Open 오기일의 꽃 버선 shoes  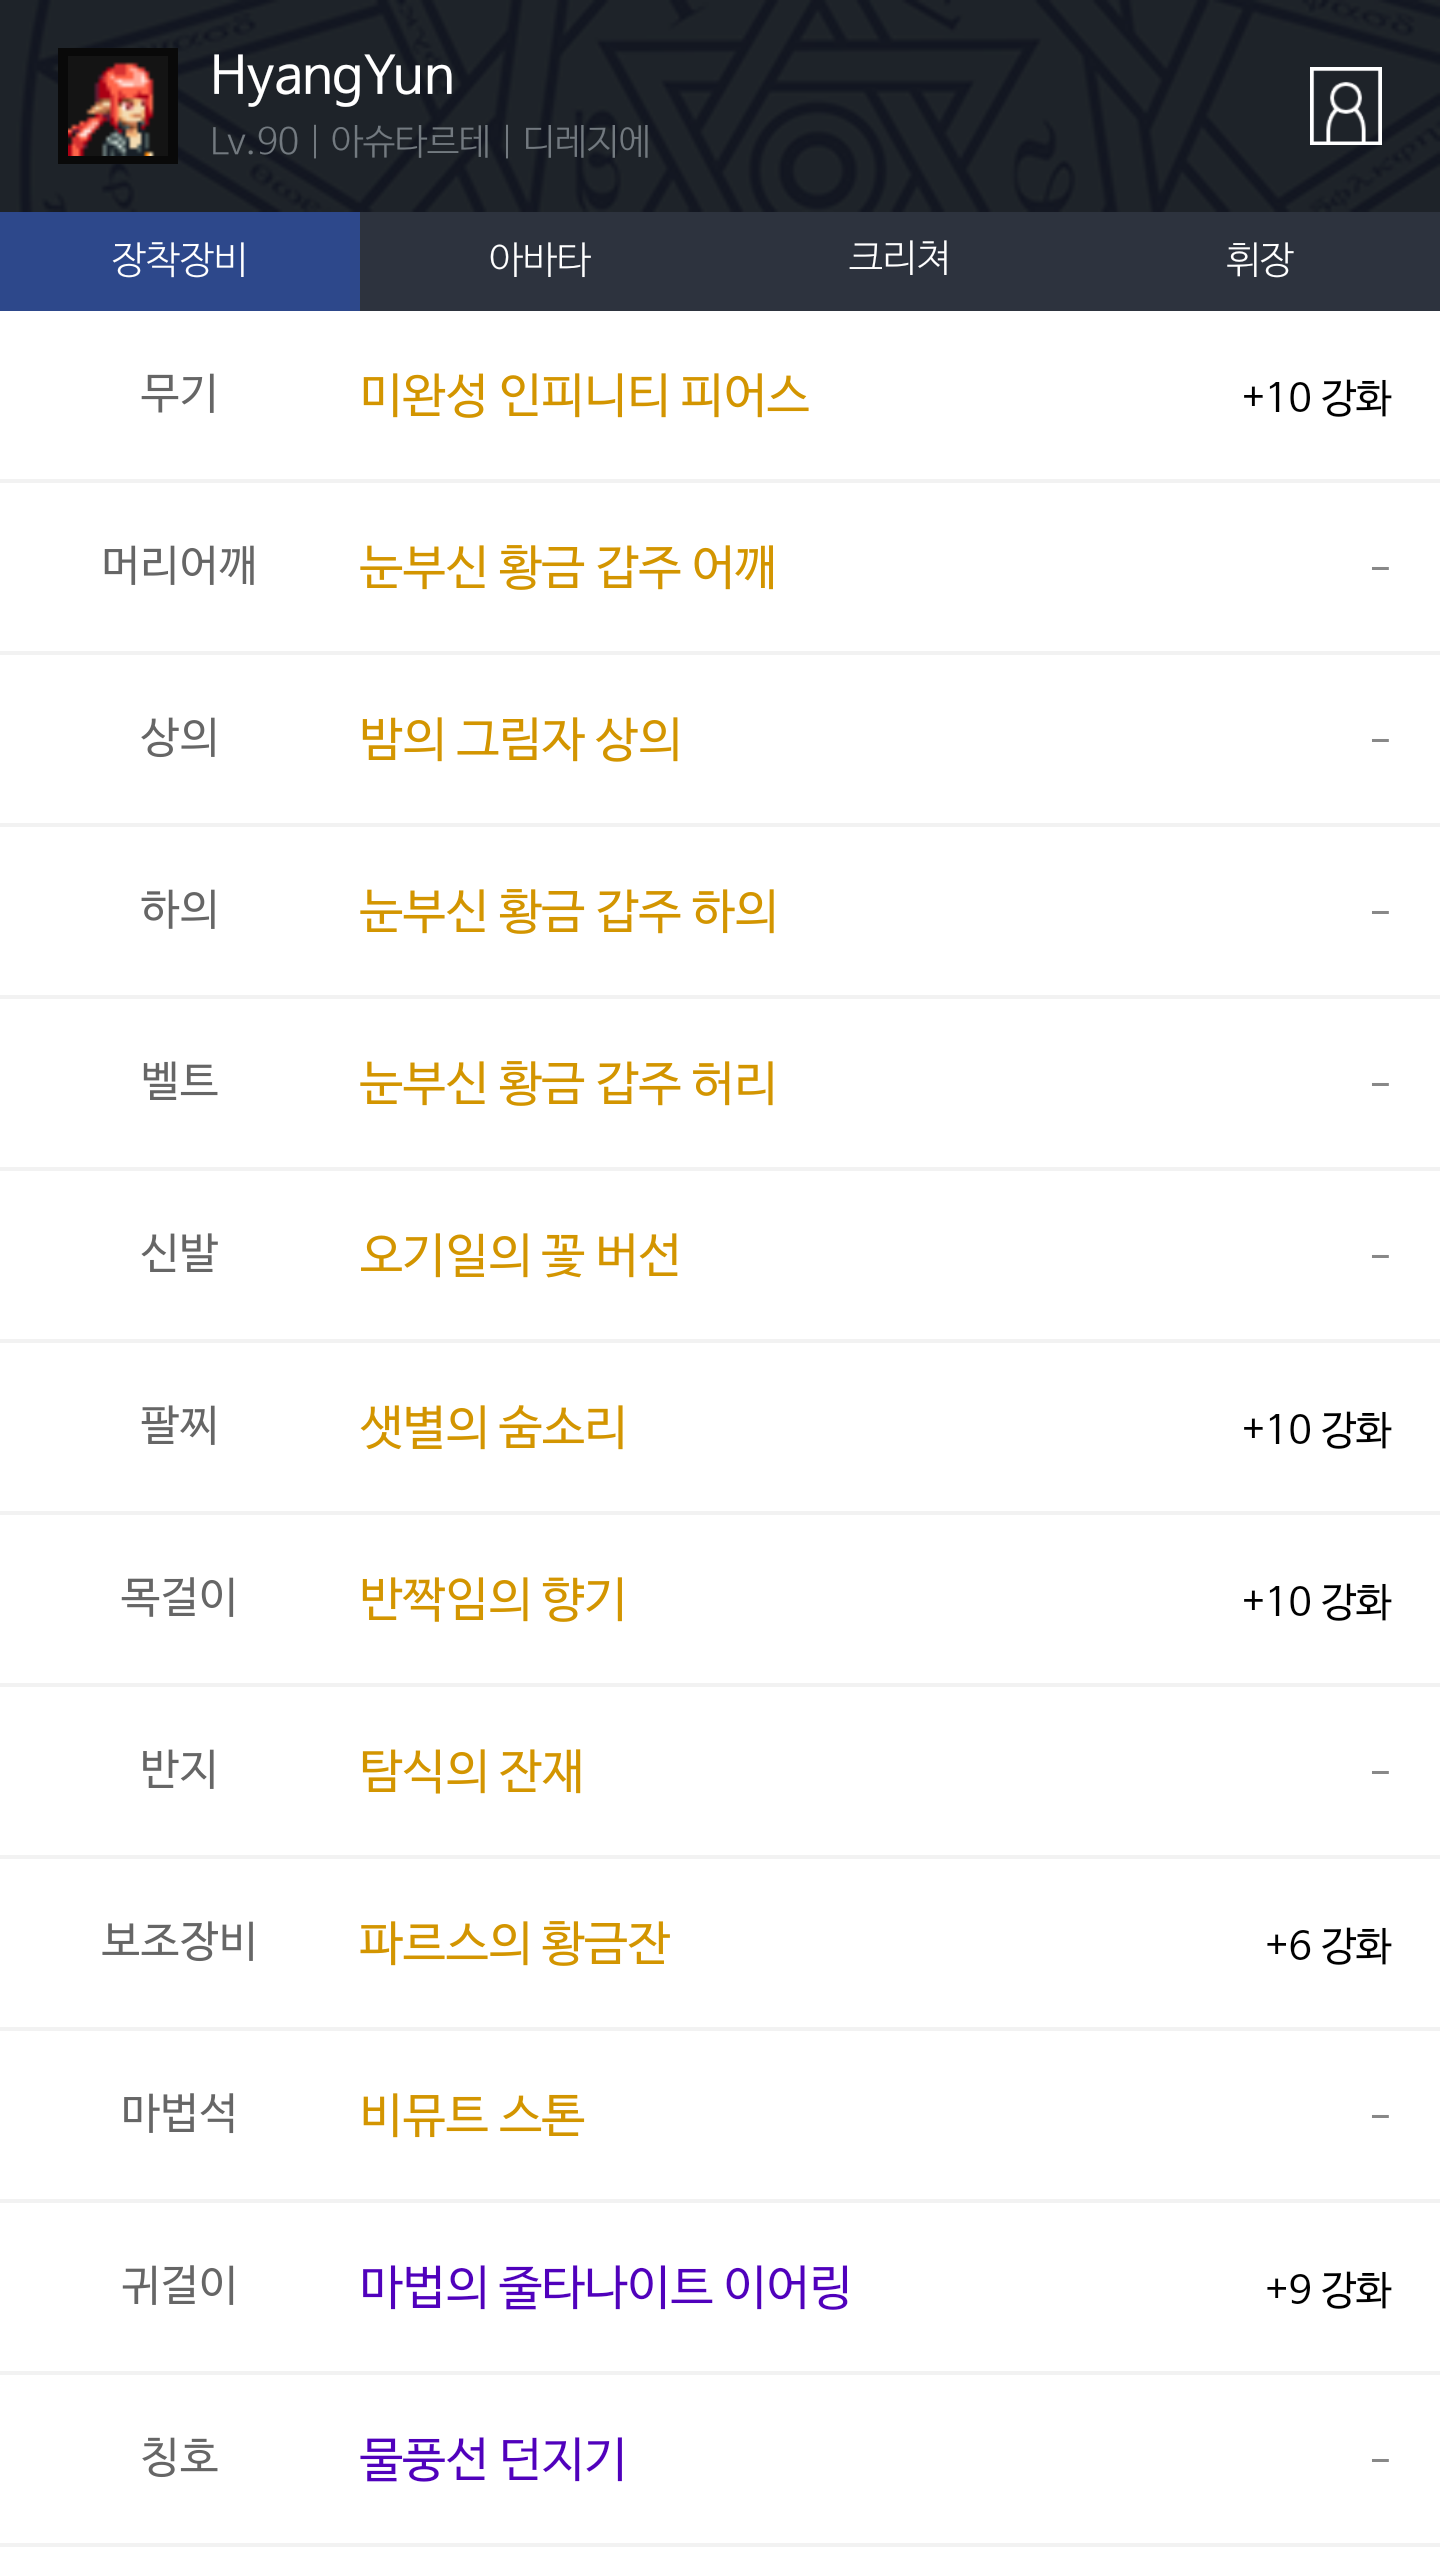click(520, 1255)
